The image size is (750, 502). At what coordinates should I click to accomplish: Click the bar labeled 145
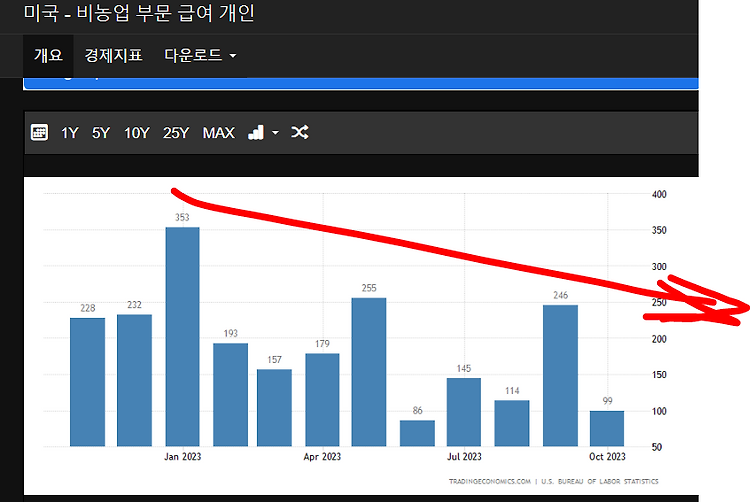pos(464,412)
